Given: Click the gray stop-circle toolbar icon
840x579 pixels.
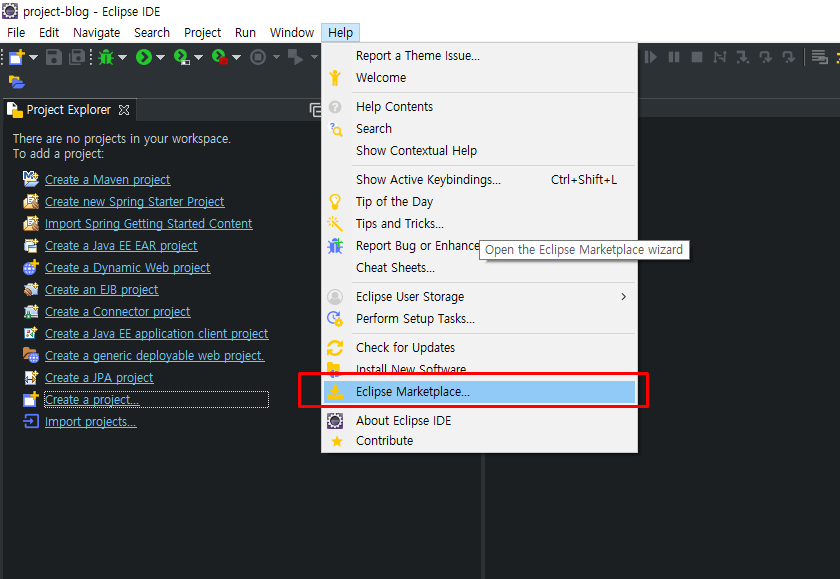Looking at the screenshot, I should 258,57.
